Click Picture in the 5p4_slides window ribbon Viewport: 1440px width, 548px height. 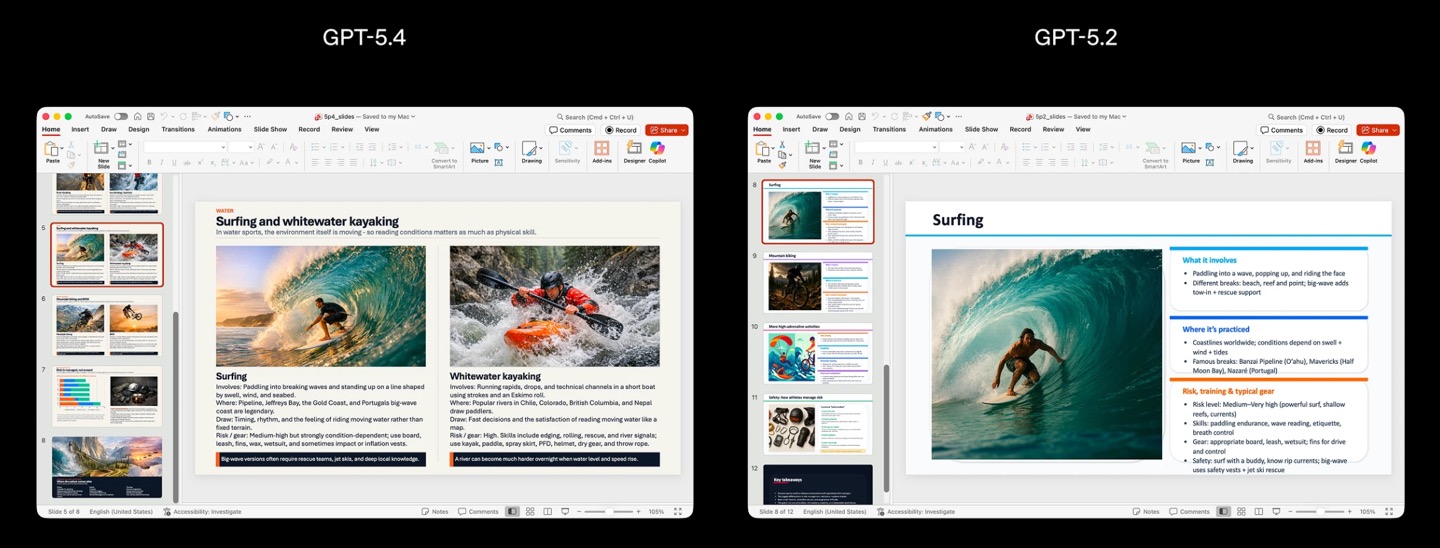(x=479, y=152)
